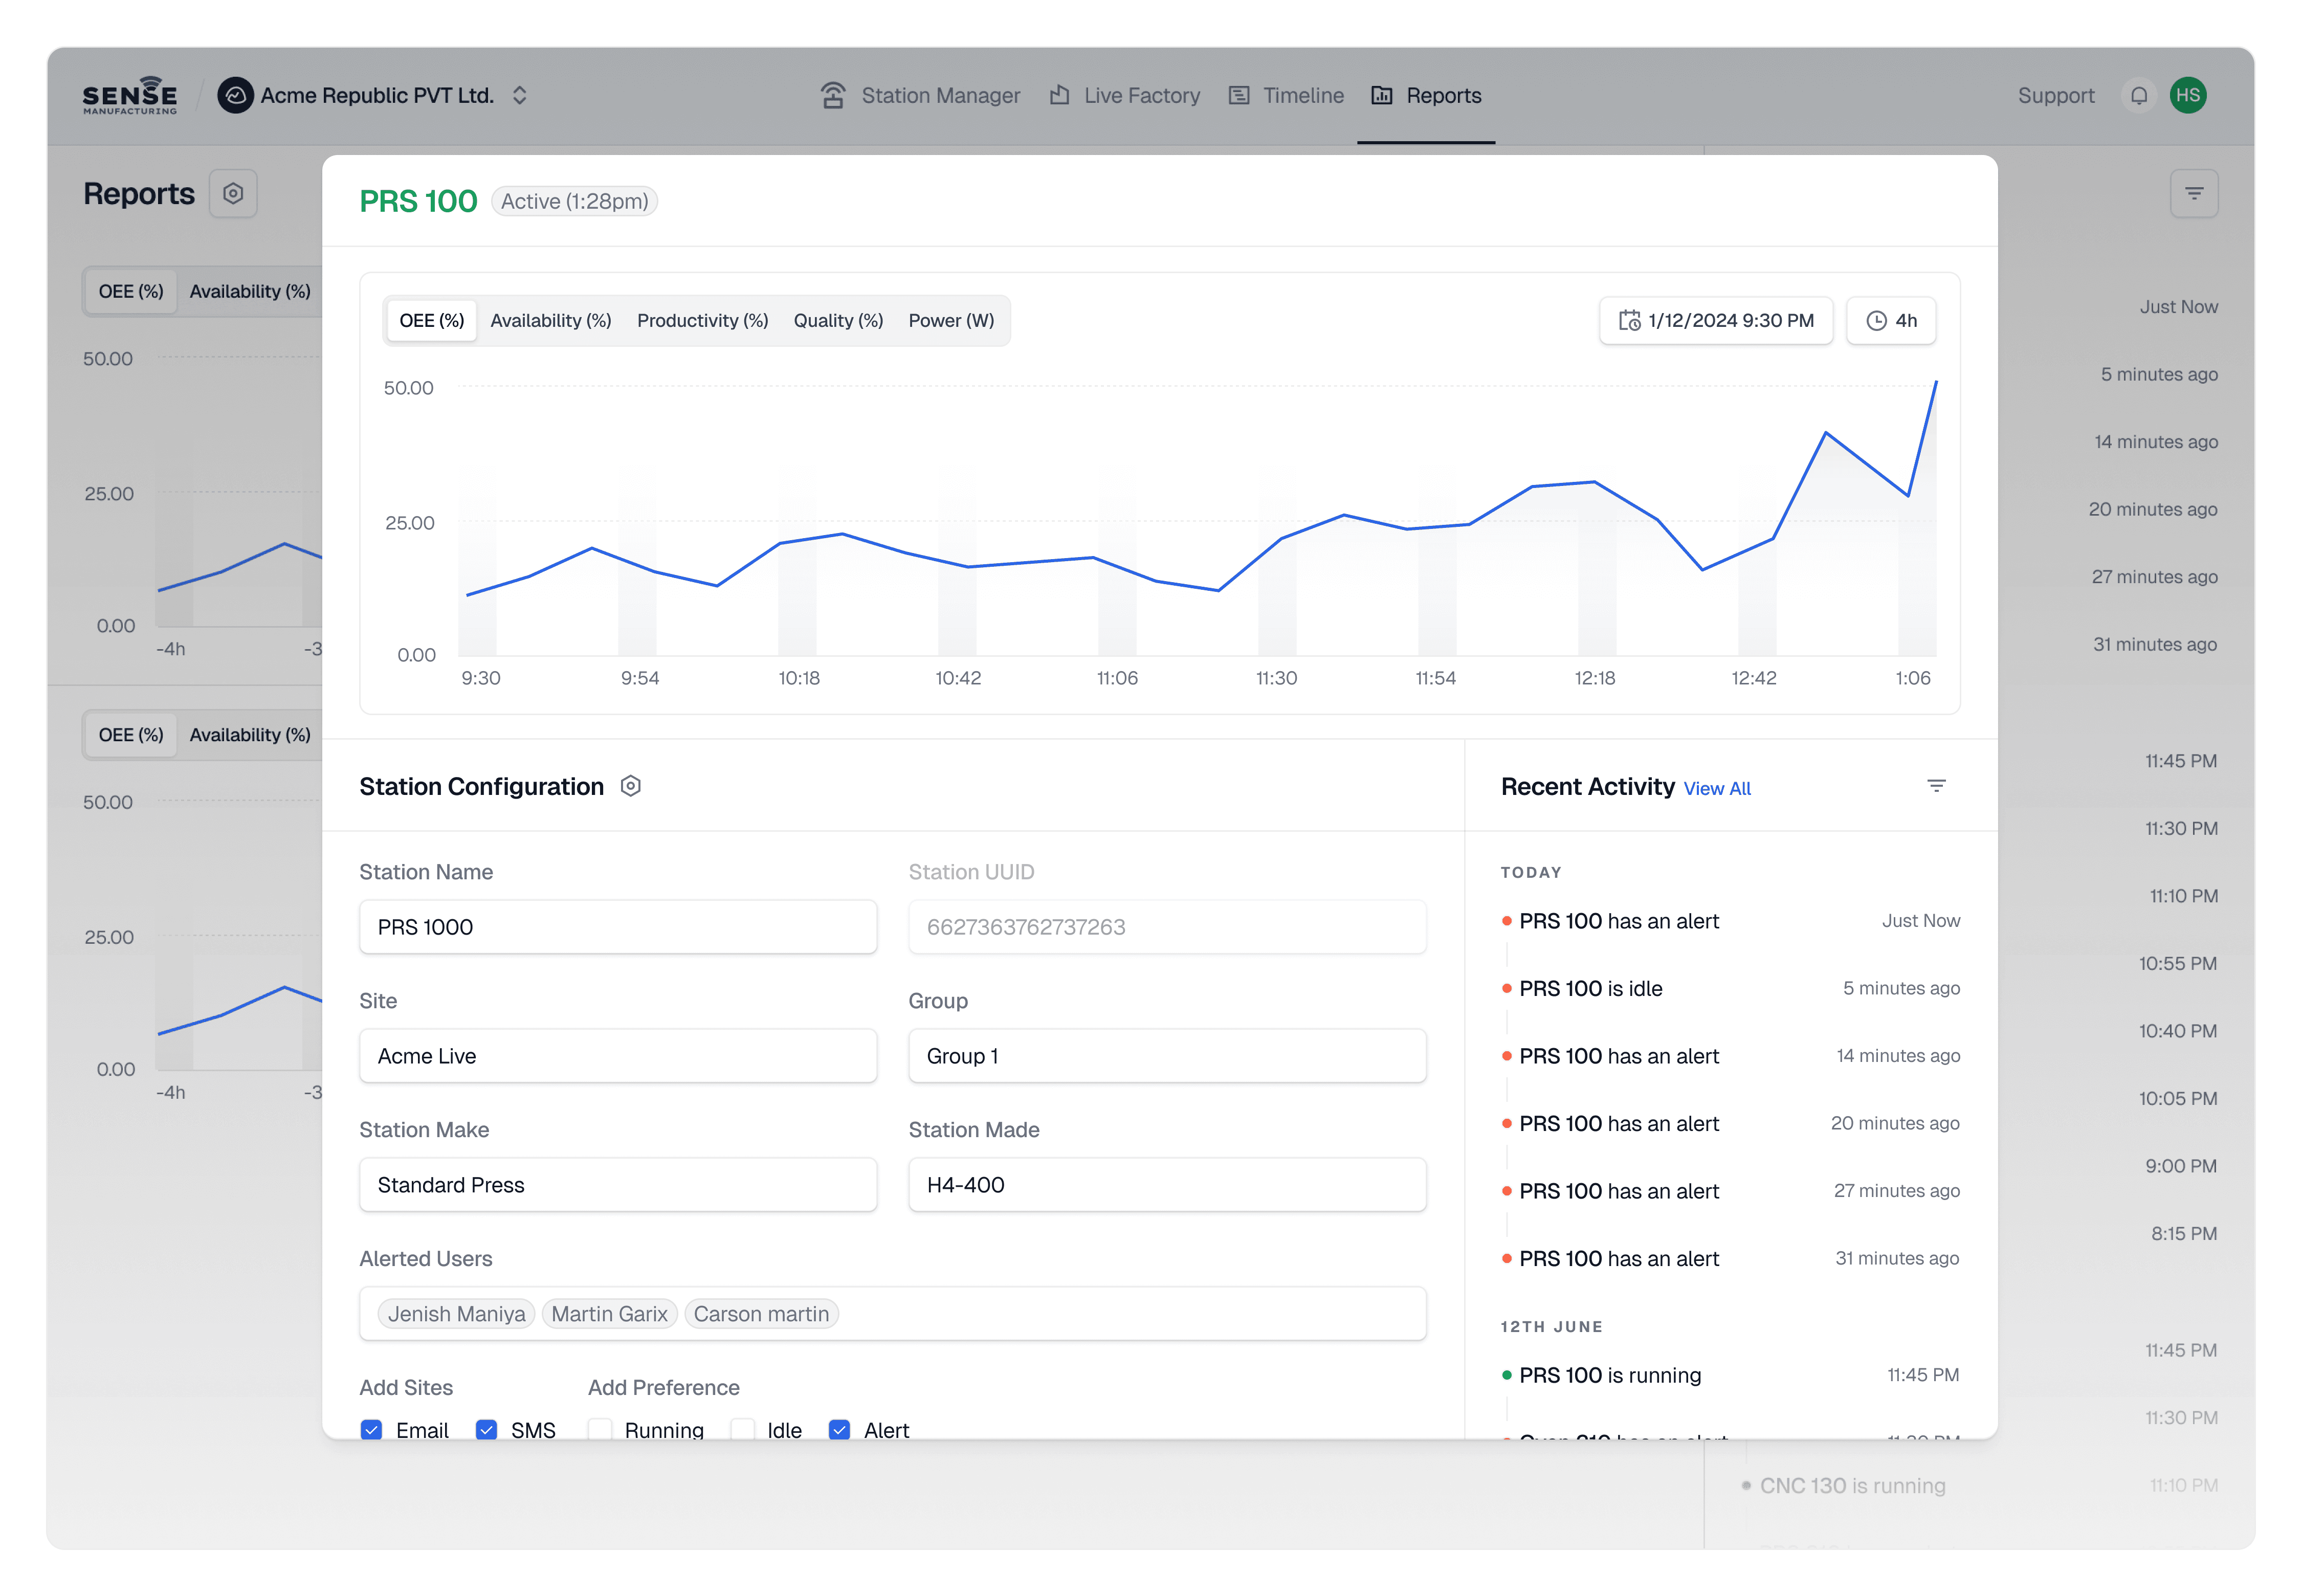Image resolution: width=2302 pixels, height=1596 pixels.
Task: Open Station Configuration settings gear icon
Action: (x=630, y=786)
